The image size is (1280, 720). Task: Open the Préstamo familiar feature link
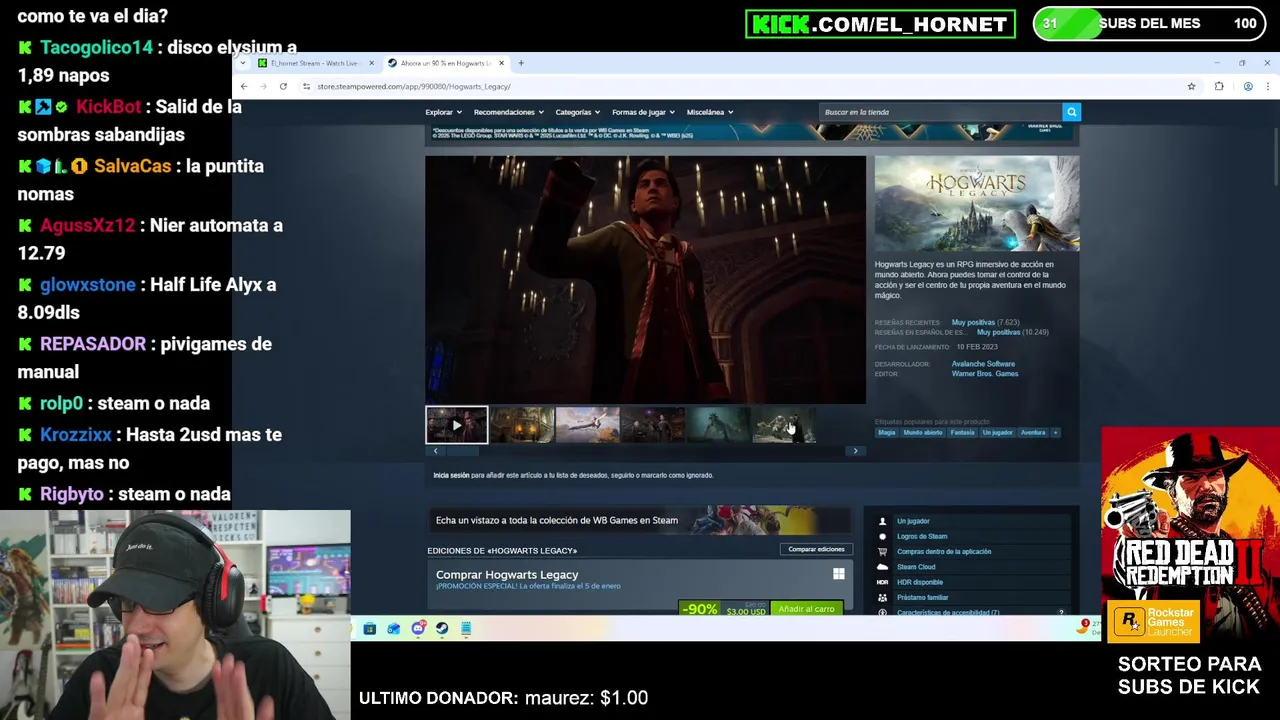click(922, 597)
